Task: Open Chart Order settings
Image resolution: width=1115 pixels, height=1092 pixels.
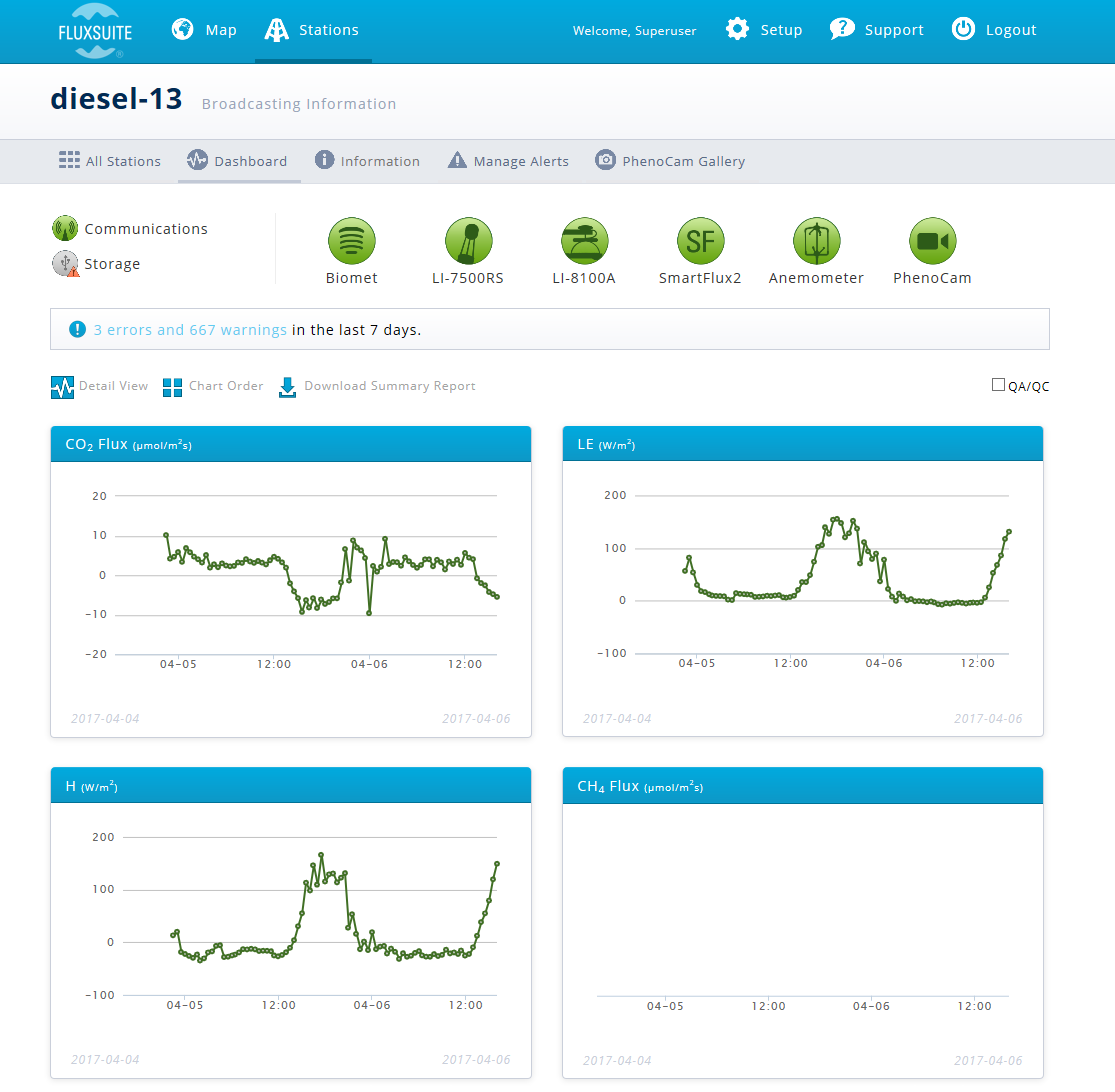Action: tap(213, 386)
